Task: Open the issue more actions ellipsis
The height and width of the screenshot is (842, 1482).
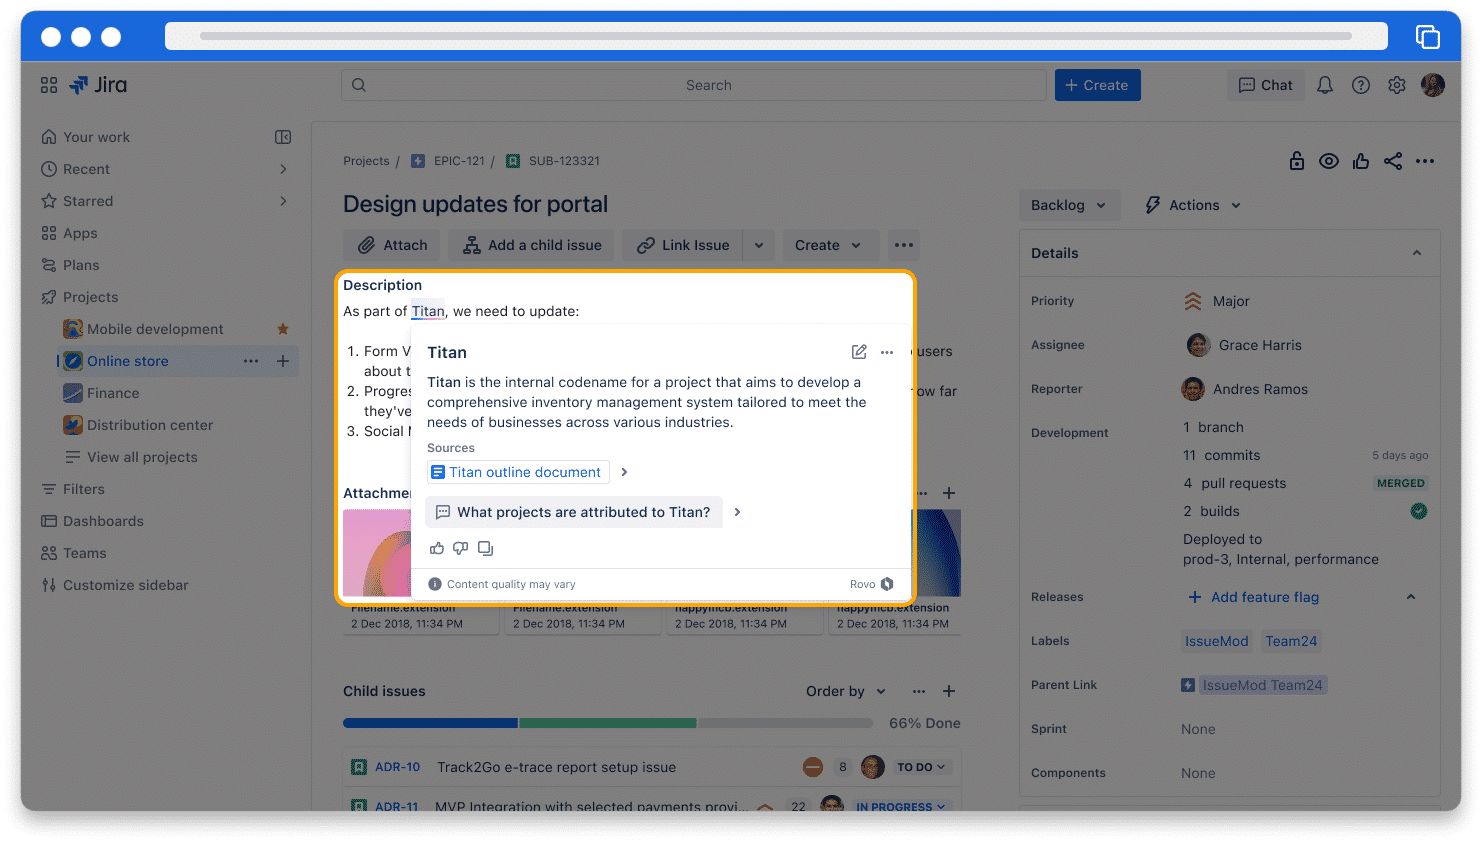Action: point(1425,161)
